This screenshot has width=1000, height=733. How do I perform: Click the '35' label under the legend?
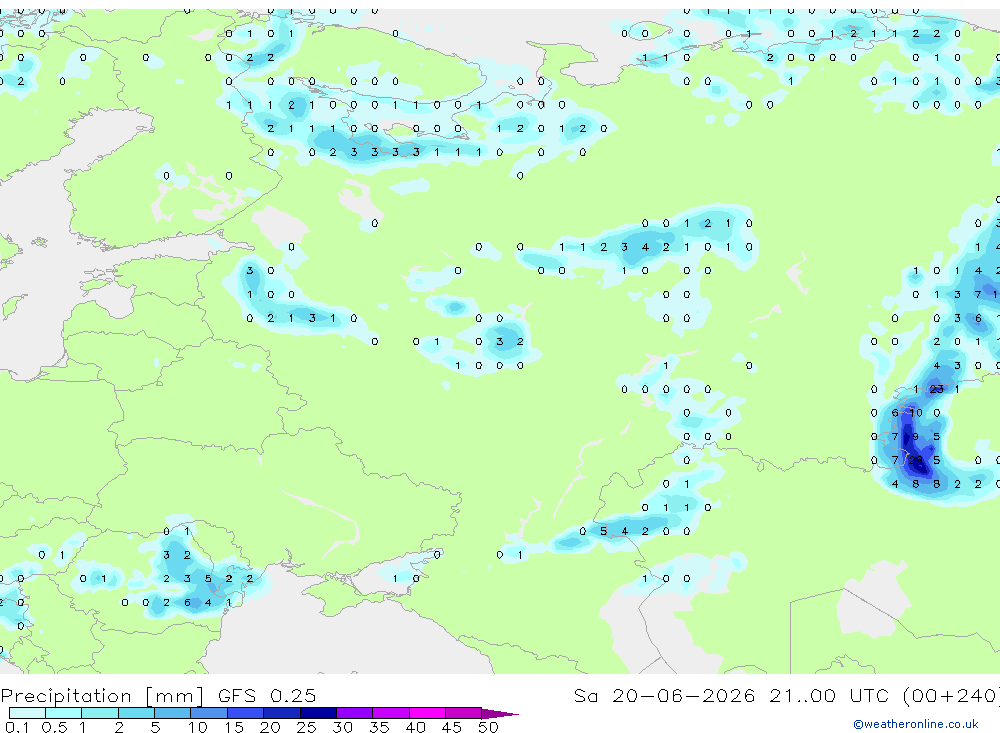click(x=379, y=727)
